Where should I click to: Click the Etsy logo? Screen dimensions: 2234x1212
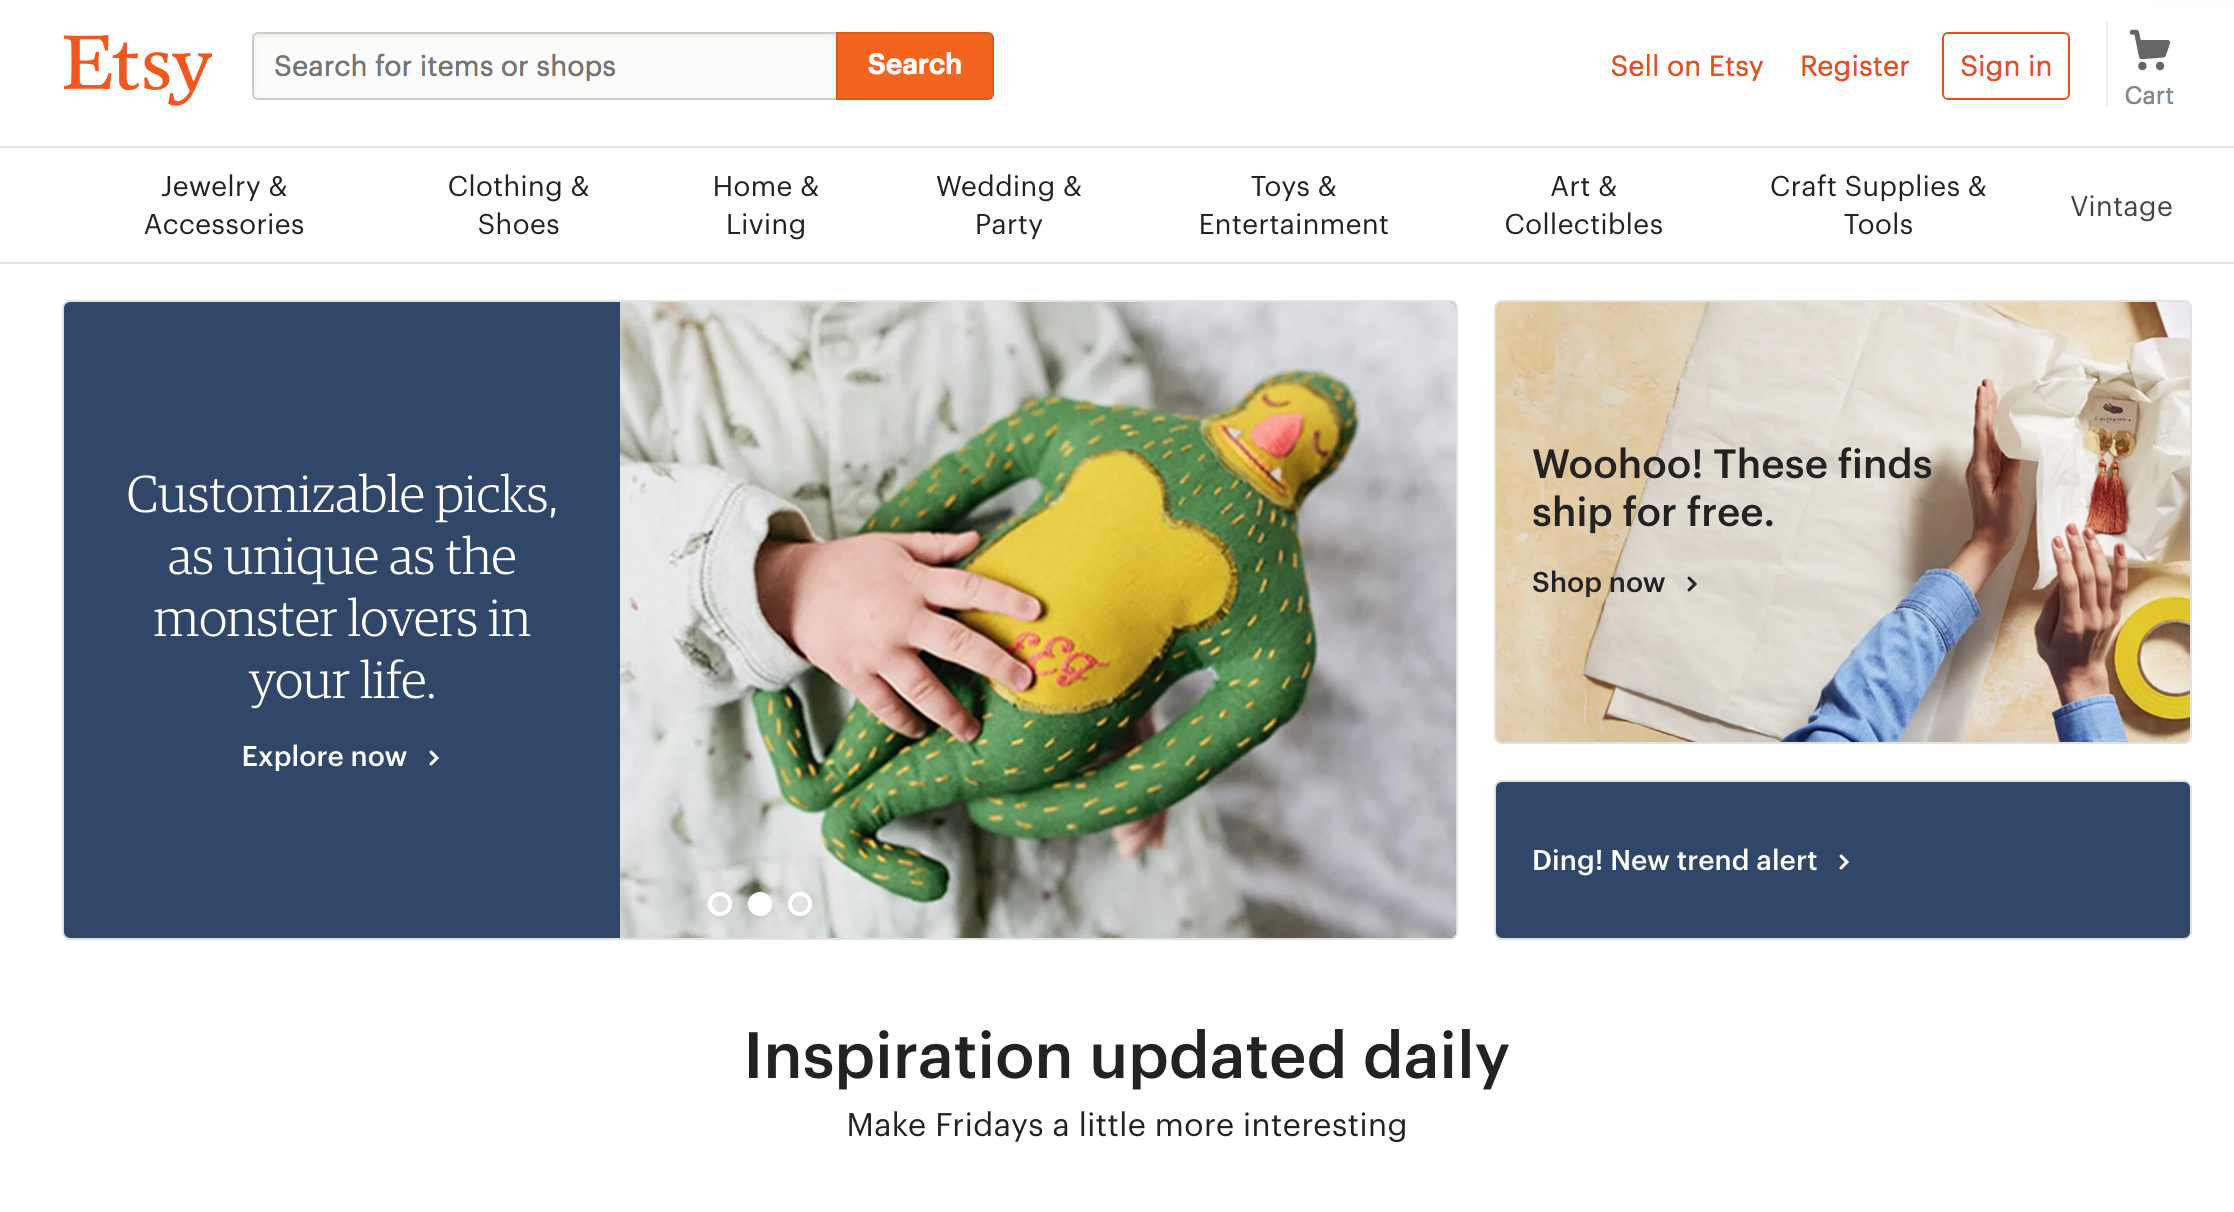[x=137, y=66]
